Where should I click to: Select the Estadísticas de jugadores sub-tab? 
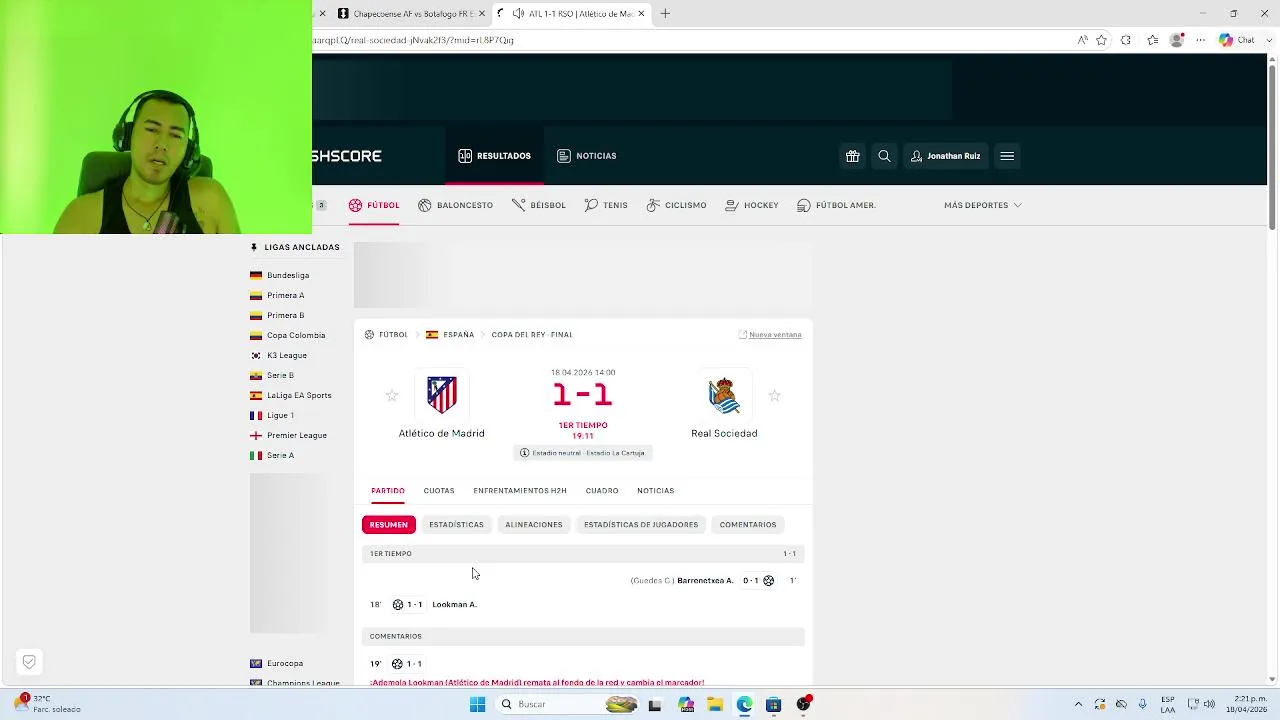coord(641,524)
